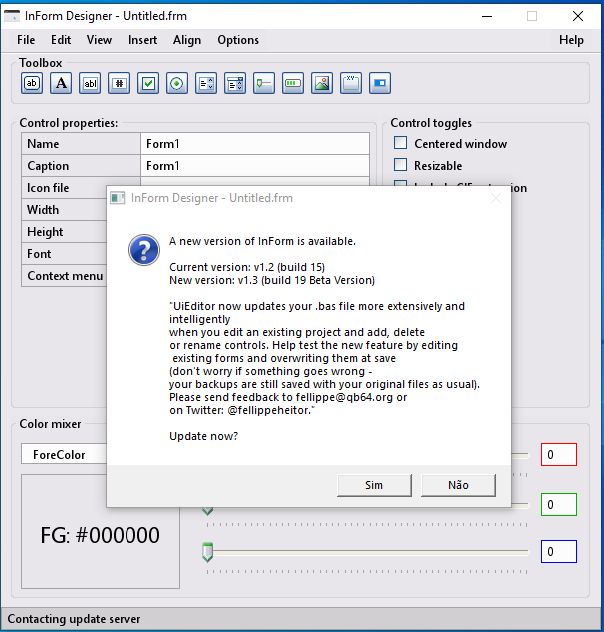Click the 'Update now?' text in dialog
The image size is (604, 632).
203,436
